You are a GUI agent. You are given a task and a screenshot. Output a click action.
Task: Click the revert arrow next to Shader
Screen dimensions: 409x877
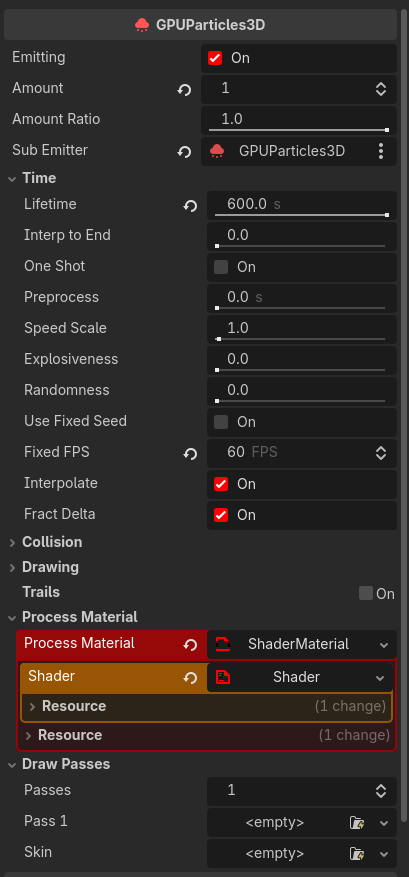click(190, 678)
